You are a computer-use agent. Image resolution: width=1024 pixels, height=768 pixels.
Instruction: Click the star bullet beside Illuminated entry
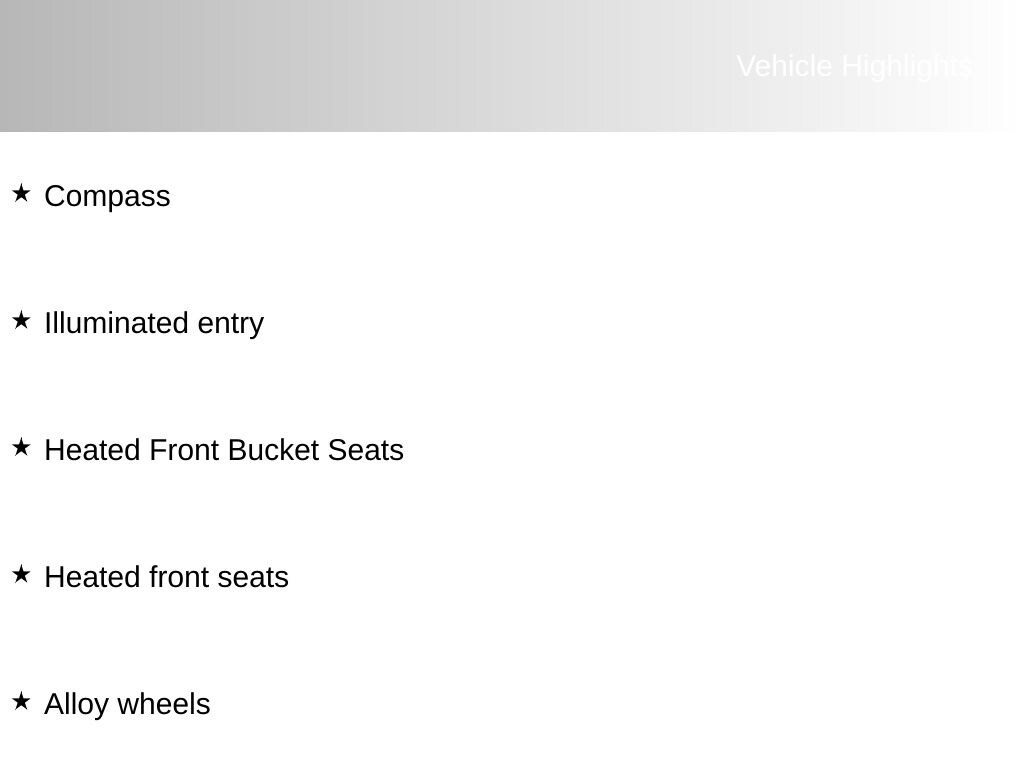pos(21,320)
